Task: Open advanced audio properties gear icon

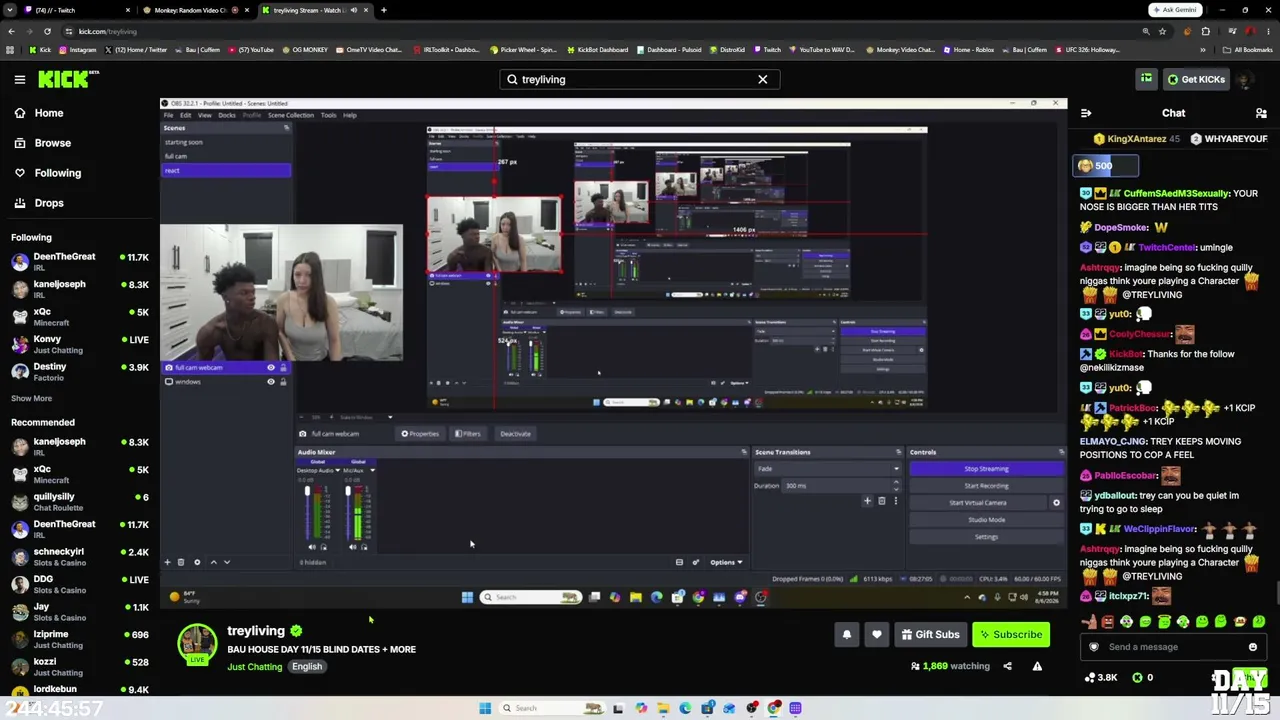Action: coord(696,562)
